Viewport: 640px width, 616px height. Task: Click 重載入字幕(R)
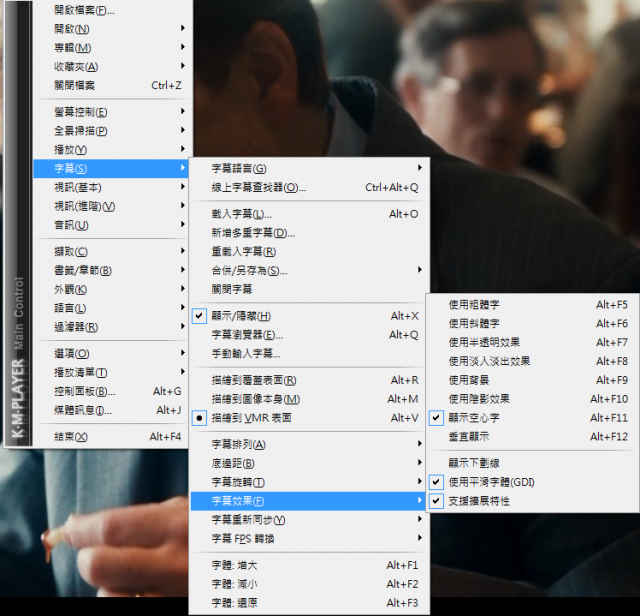(x=309, y=251)
